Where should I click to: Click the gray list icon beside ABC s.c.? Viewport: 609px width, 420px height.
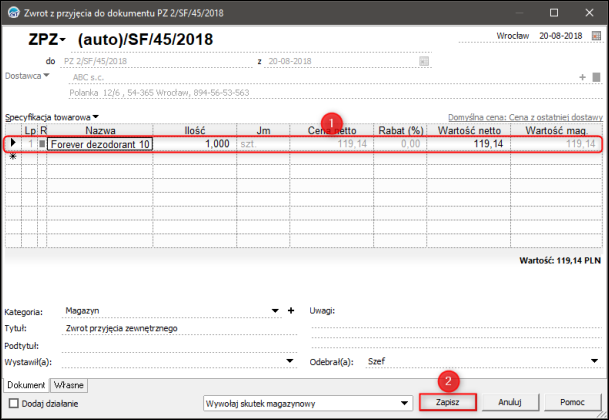click(x=597, y=77)
